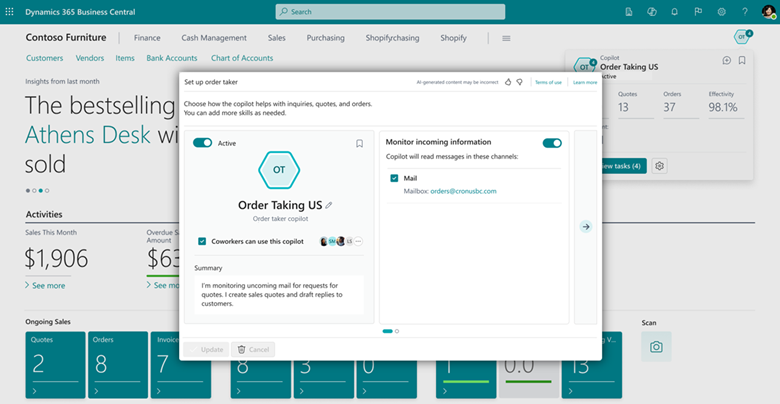The image size is (780, 404).
Task: Click the $1,906 sales amount
Action: [56, 259]
